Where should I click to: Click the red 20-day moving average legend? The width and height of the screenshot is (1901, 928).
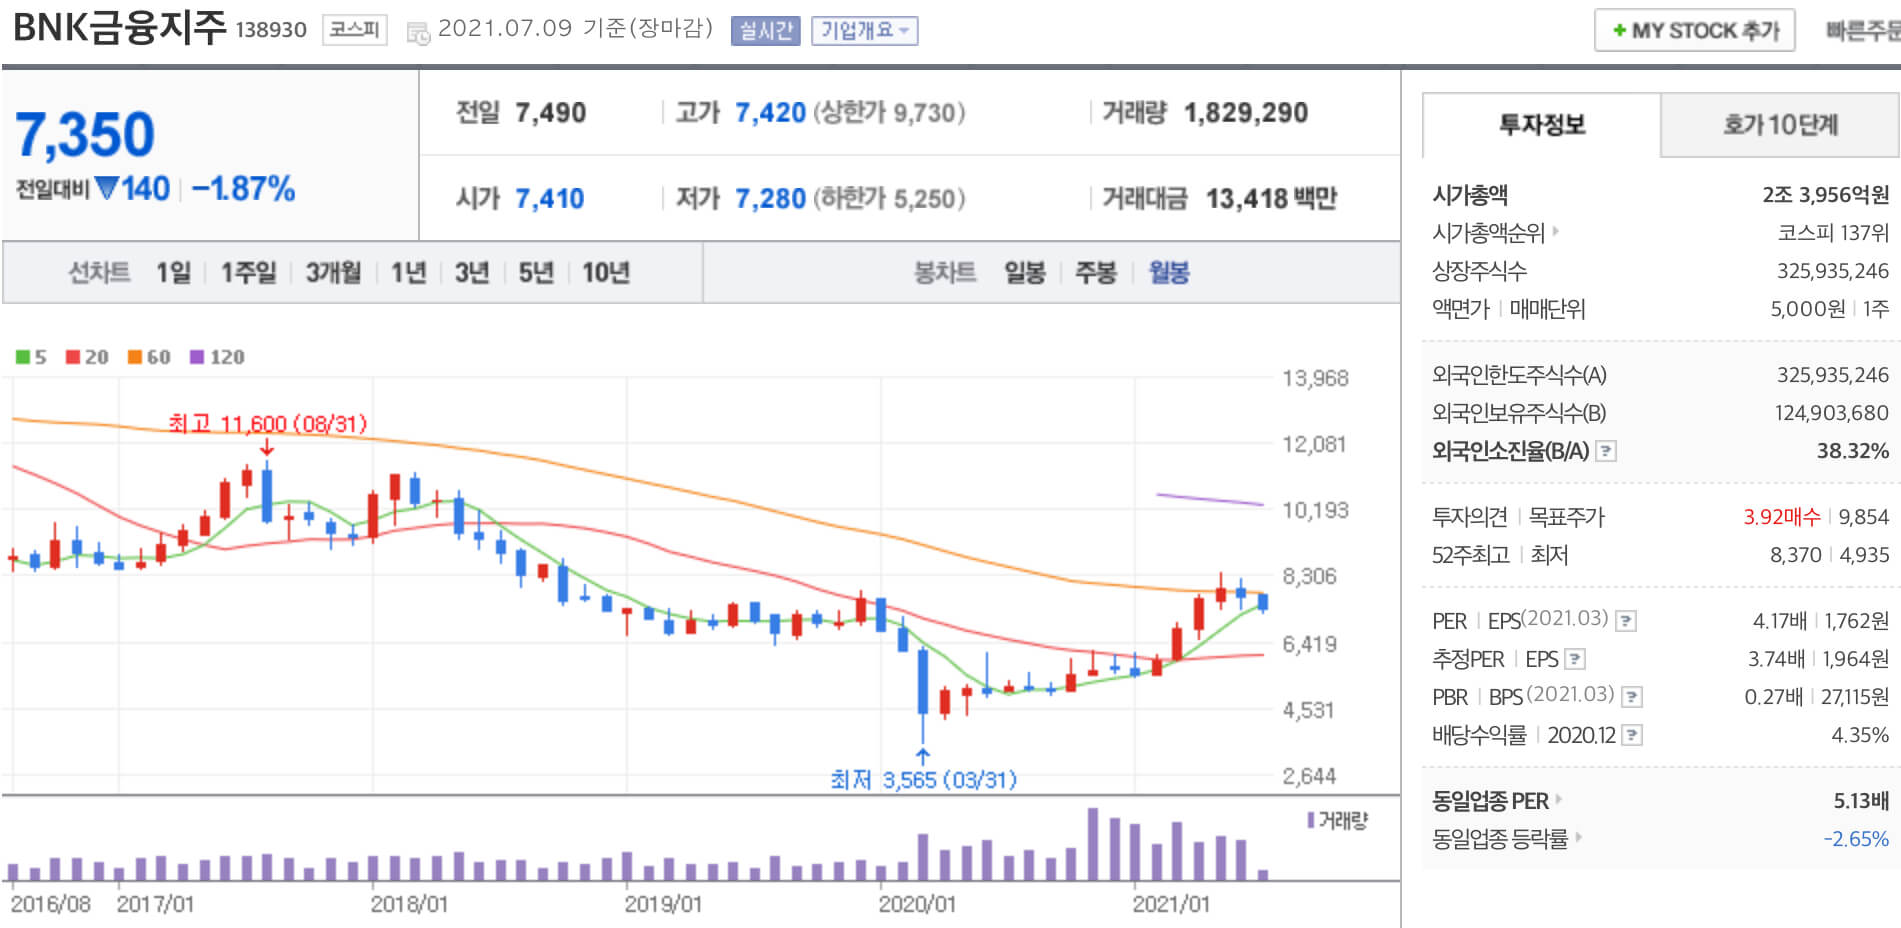(87, 357)
